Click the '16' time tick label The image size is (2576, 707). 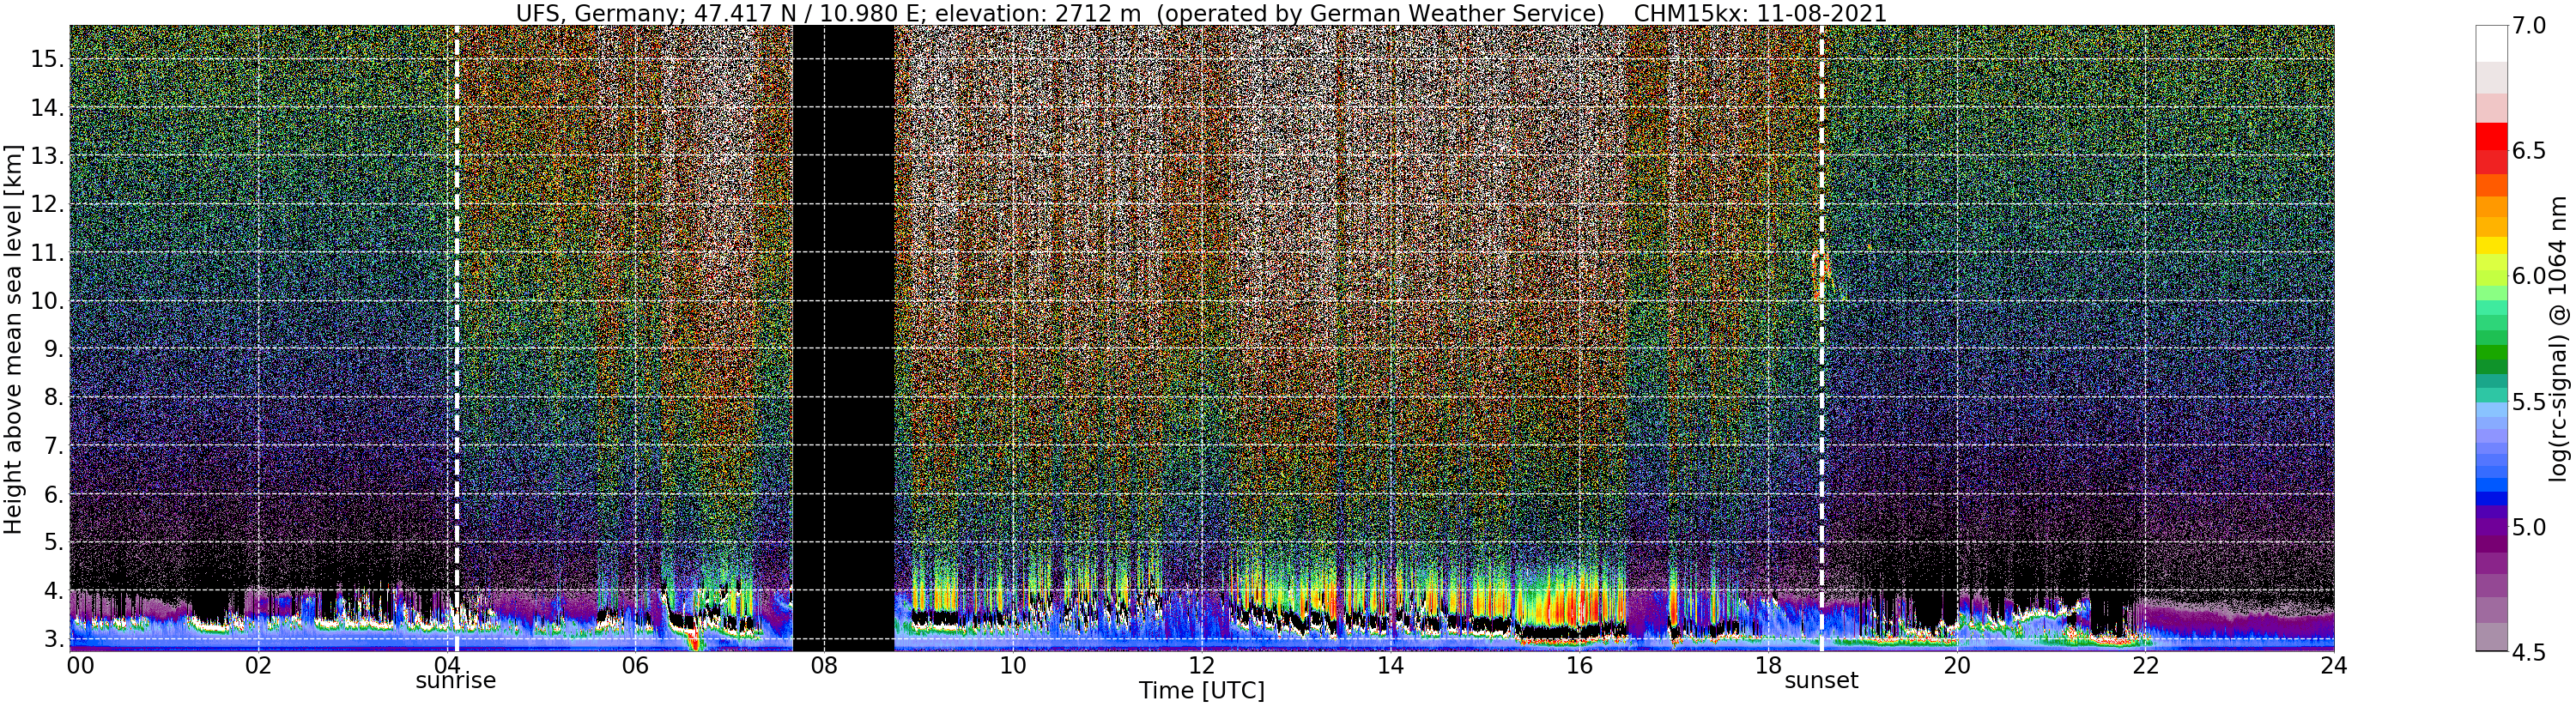(x=1579, y=664)
